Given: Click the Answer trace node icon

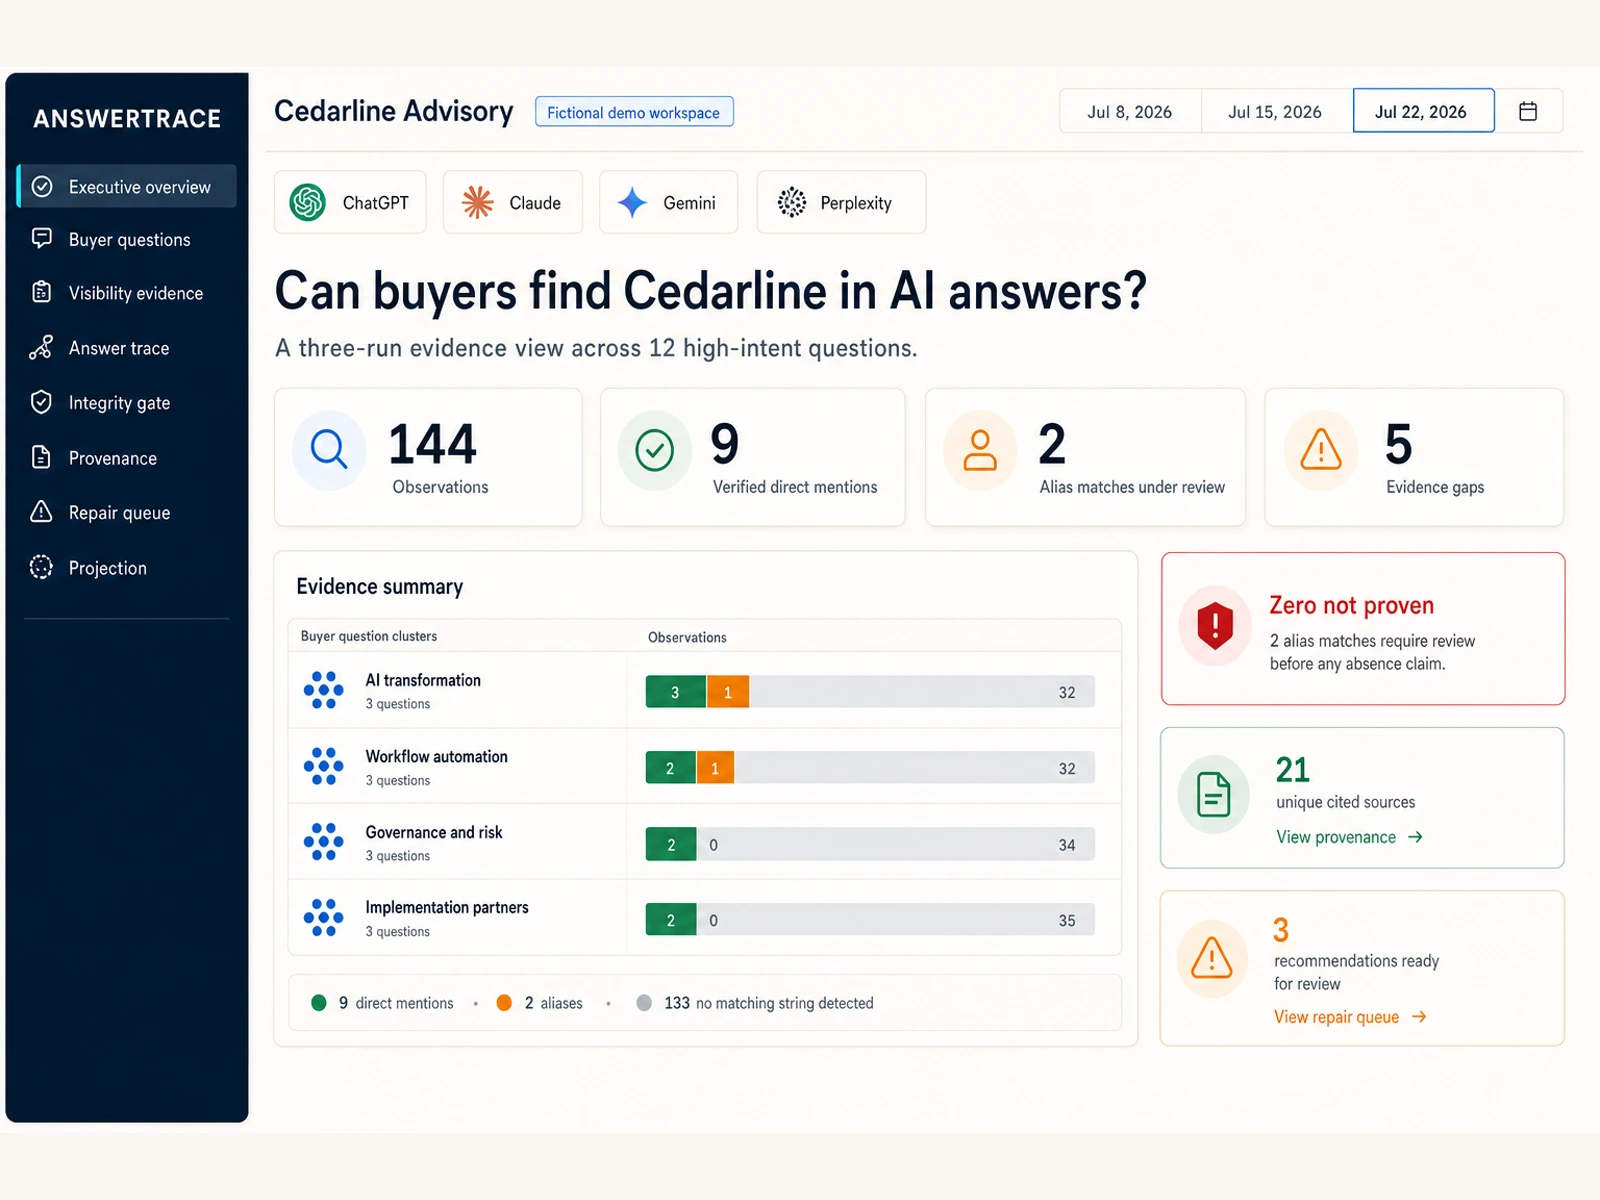Looking at the screenshot, I should [41, 347].
